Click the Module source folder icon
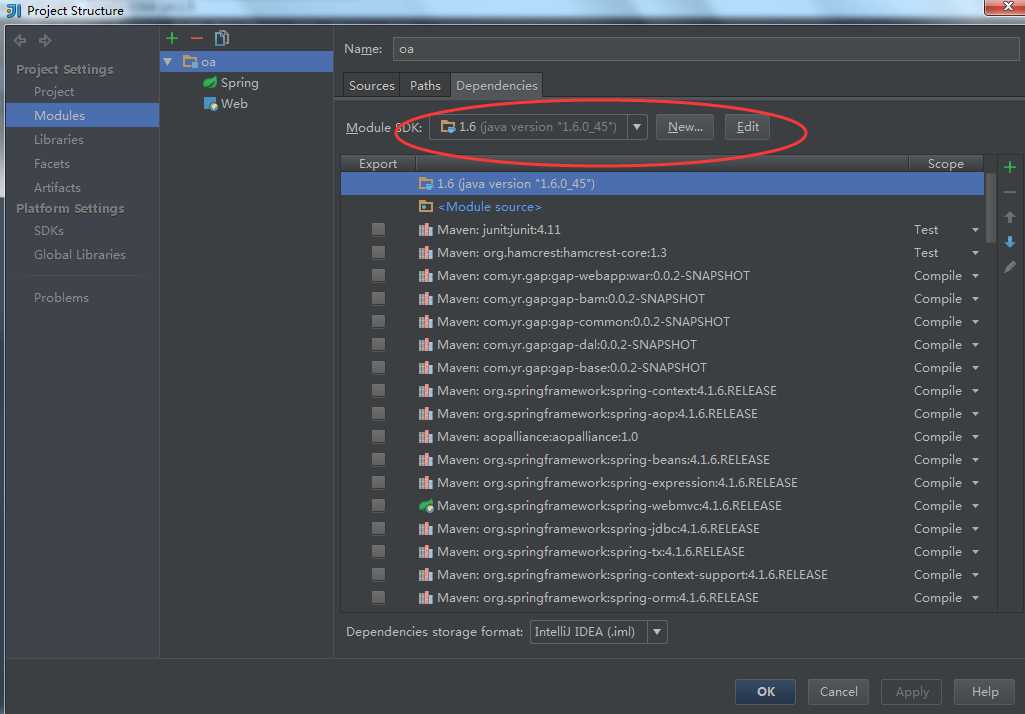This screenshot has width=1025, height=714. point(426,207)
